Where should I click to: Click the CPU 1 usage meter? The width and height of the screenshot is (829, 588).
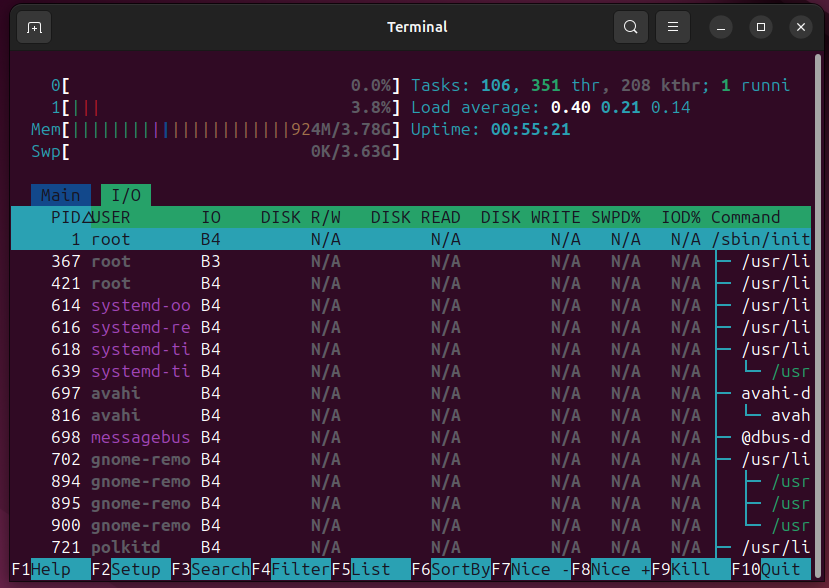coord(226,107)
